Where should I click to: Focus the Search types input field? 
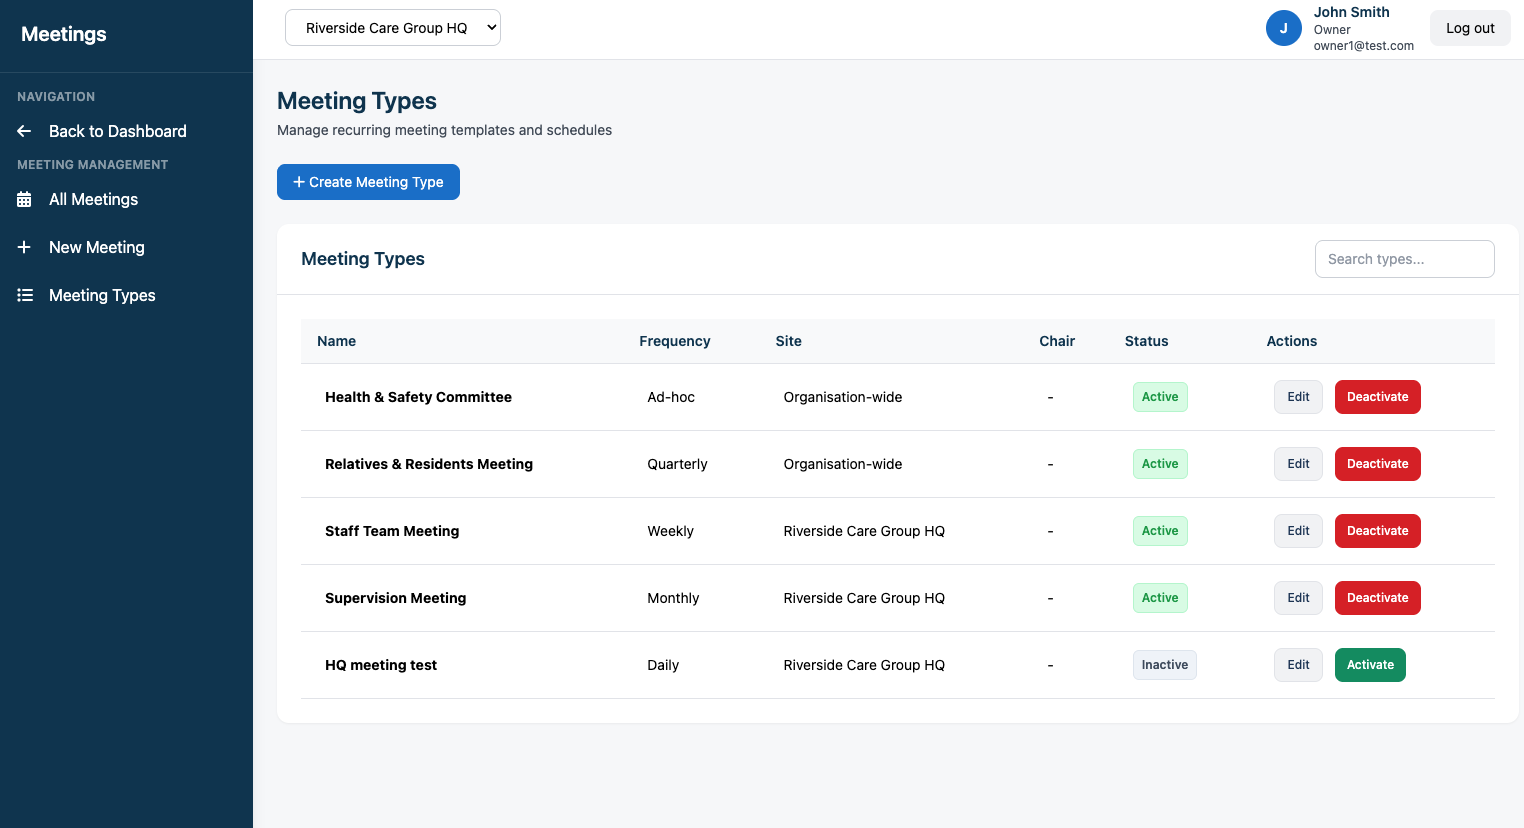point(1403,259)
